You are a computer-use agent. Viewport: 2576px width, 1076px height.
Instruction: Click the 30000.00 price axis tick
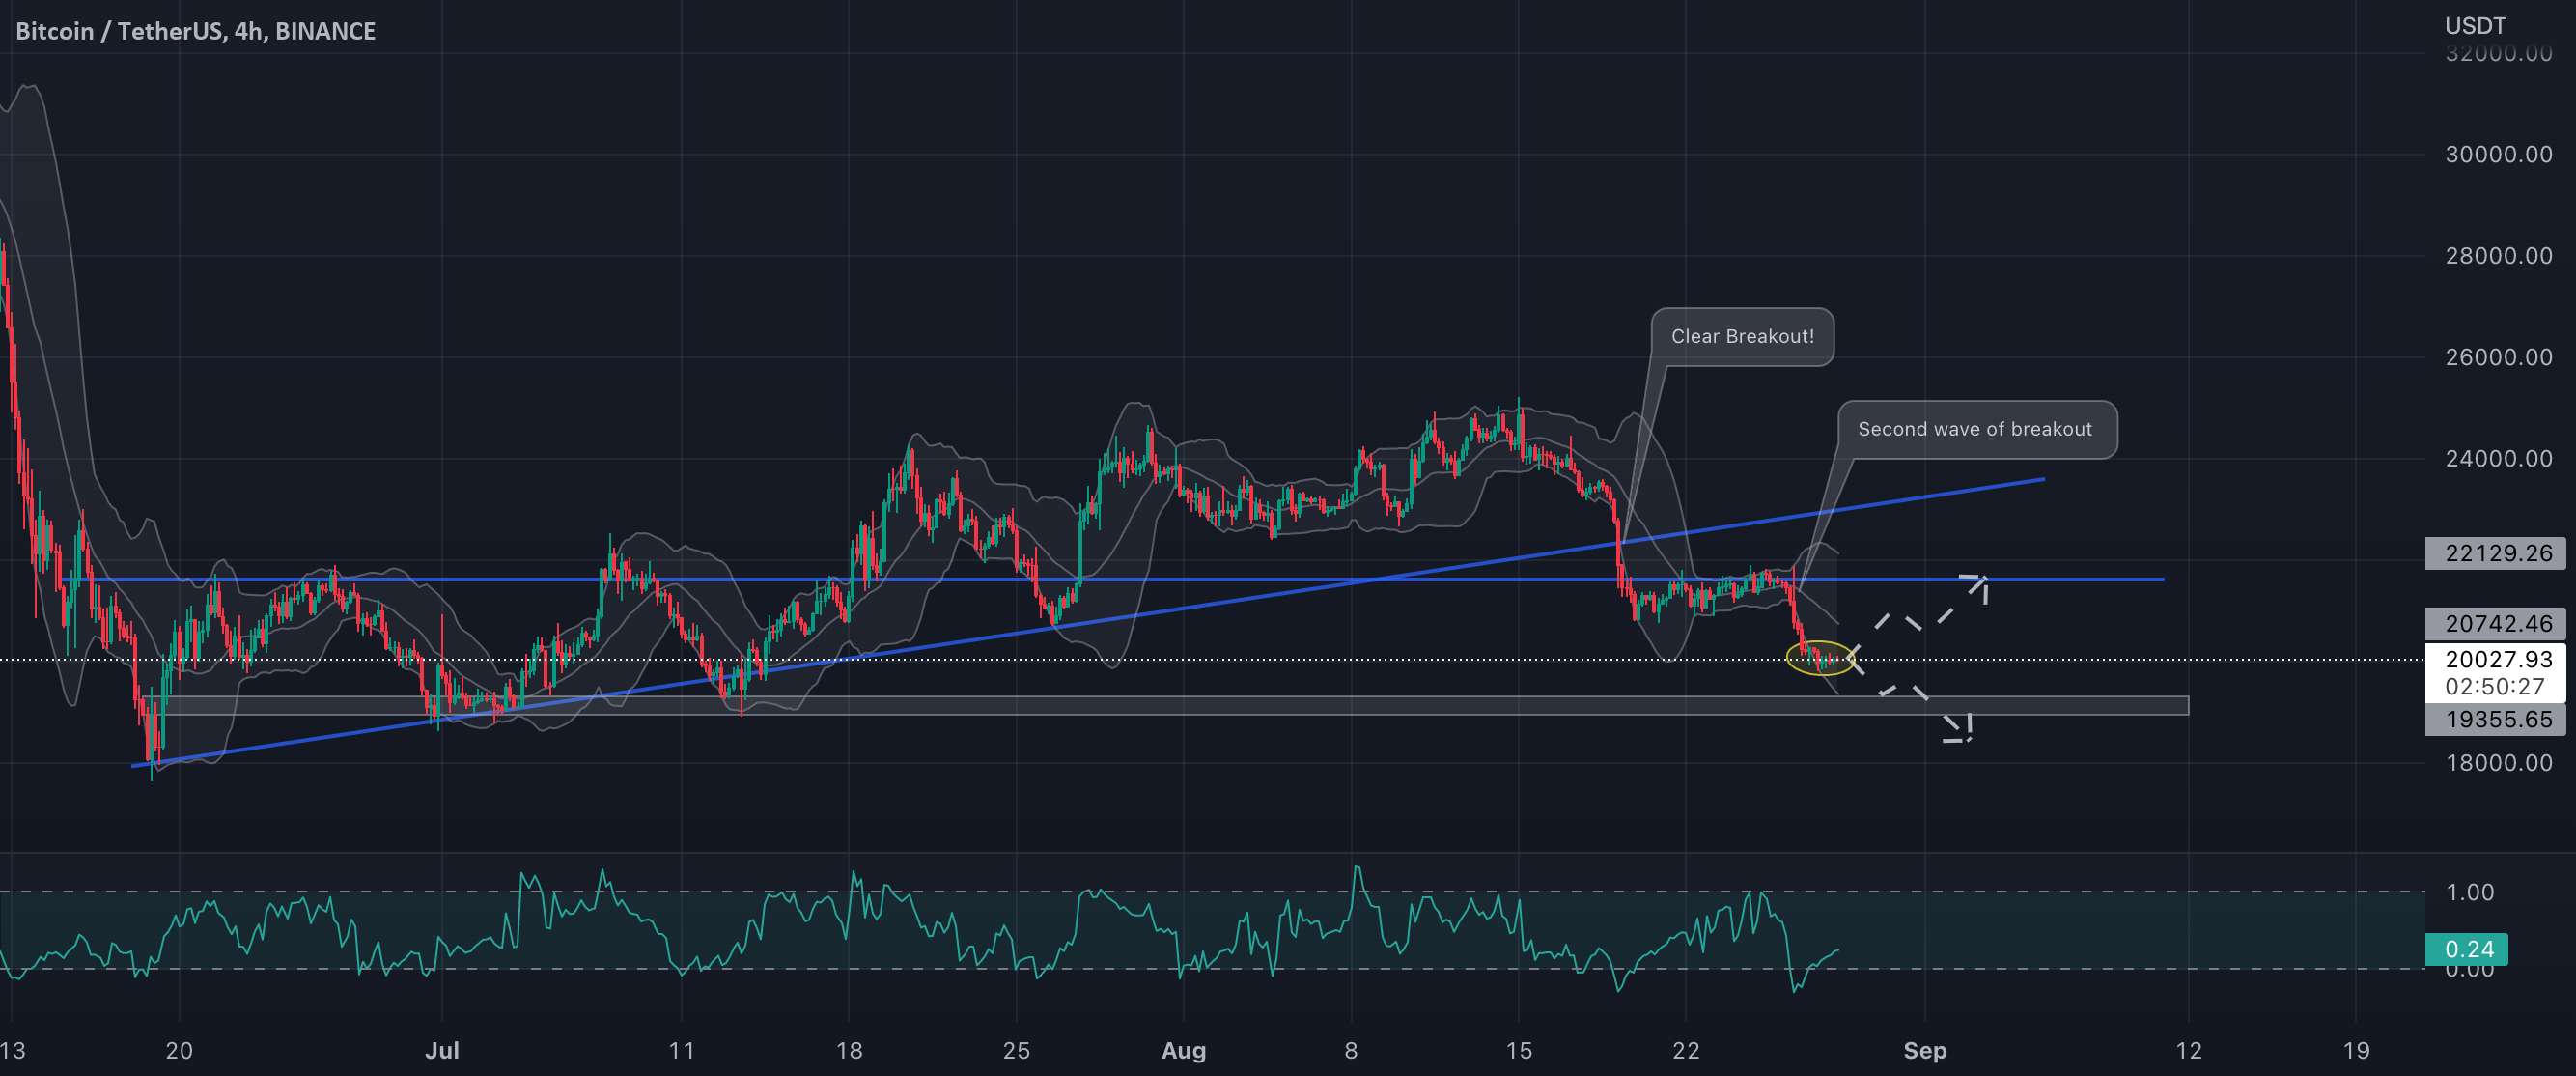tap(2498, 154)
